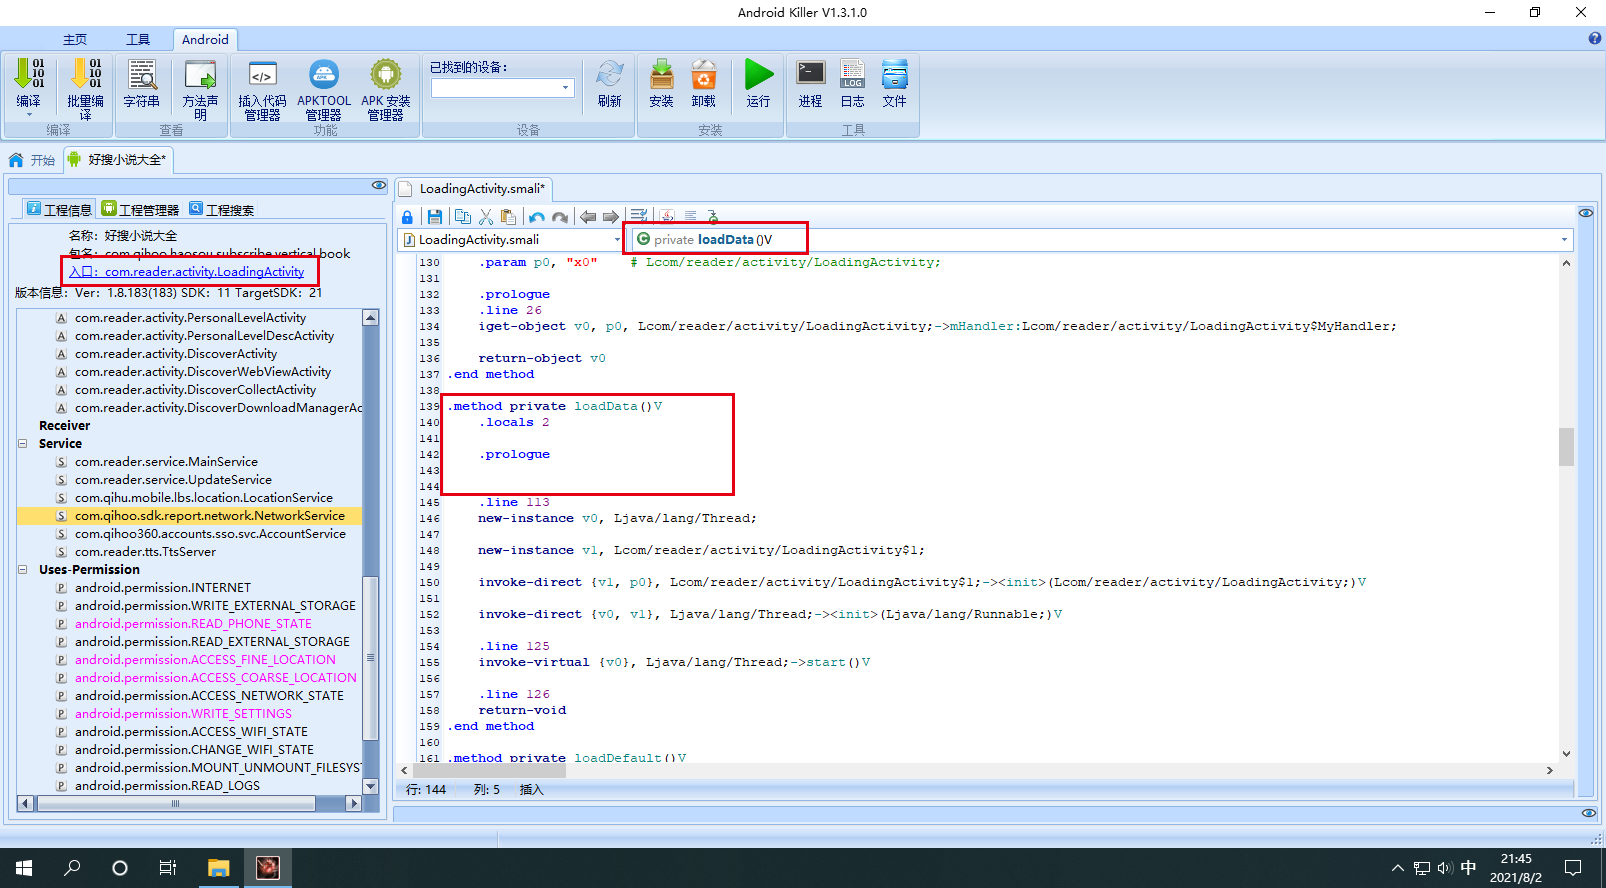Click the down arrow under the 编译 button
The height and width of the screenshot is (888, 1606).
click(x=29, y=114)
